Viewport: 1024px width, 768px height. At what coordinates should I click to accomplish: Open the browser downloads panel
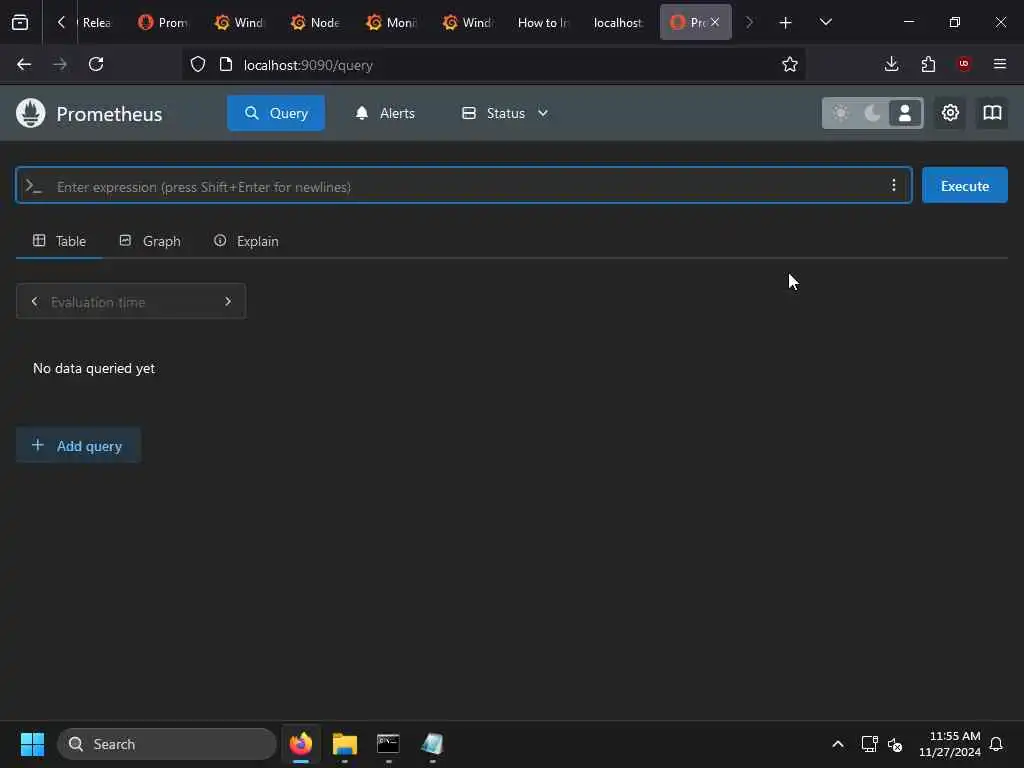(x=891, y=64)
